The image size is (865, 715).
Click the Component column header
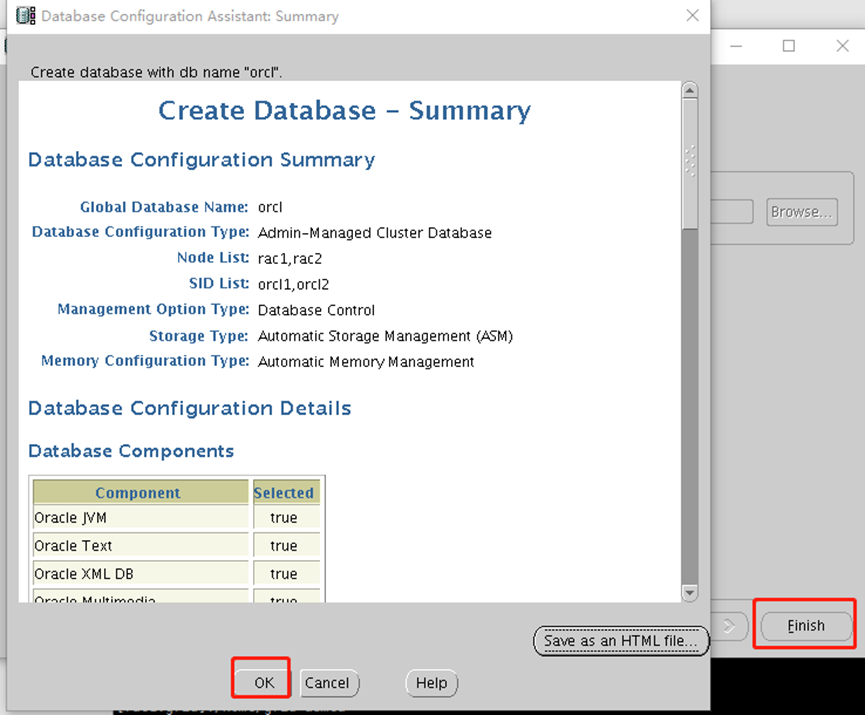coord(141,492)
